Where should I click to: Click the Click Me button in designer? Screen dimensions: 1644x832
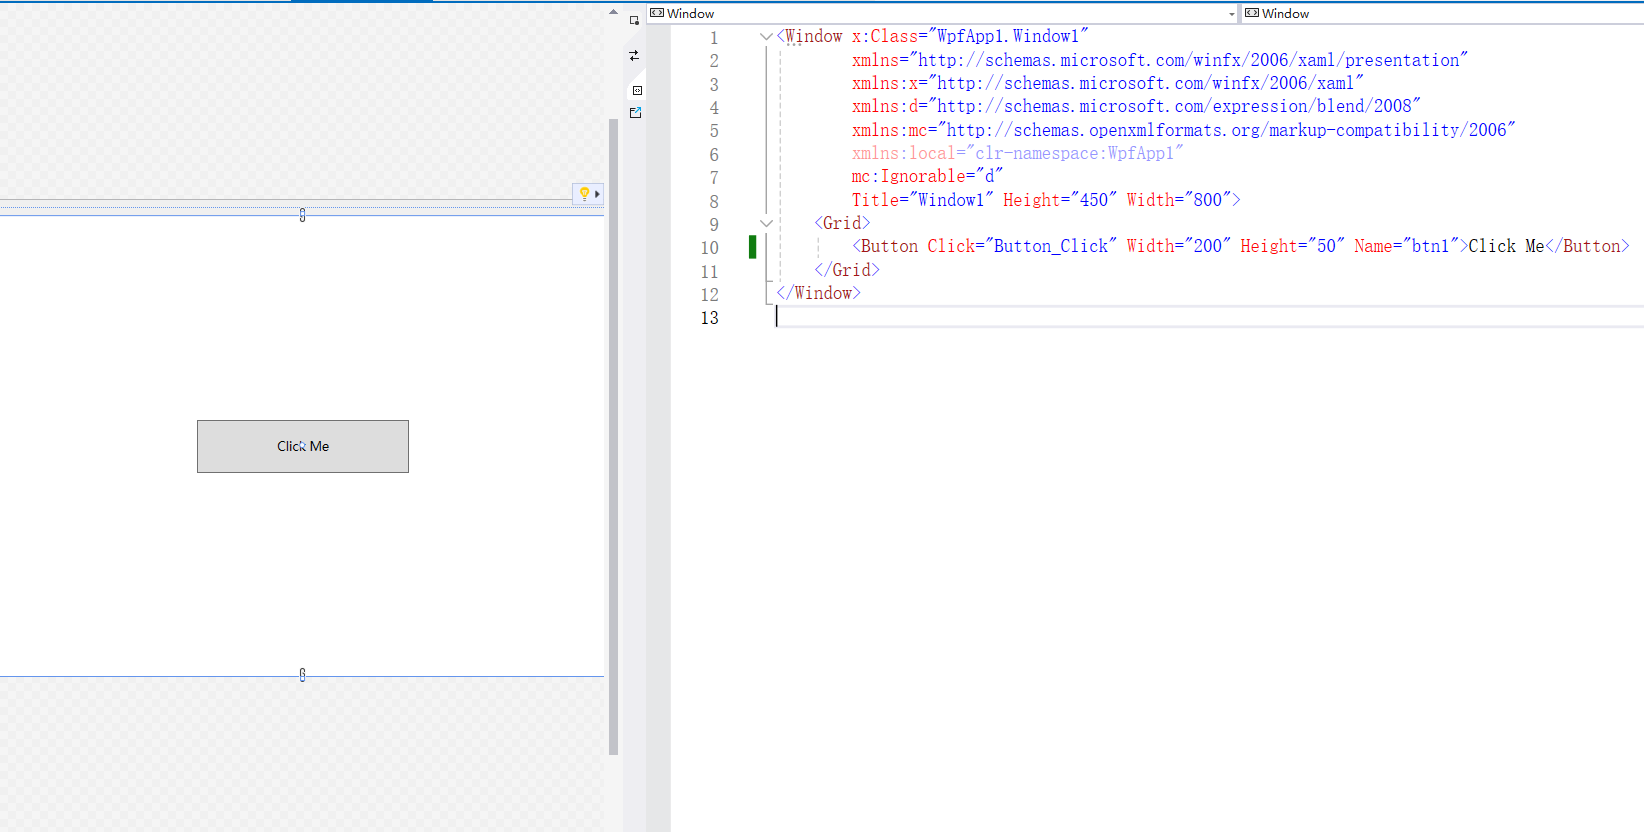click(303, 446)
